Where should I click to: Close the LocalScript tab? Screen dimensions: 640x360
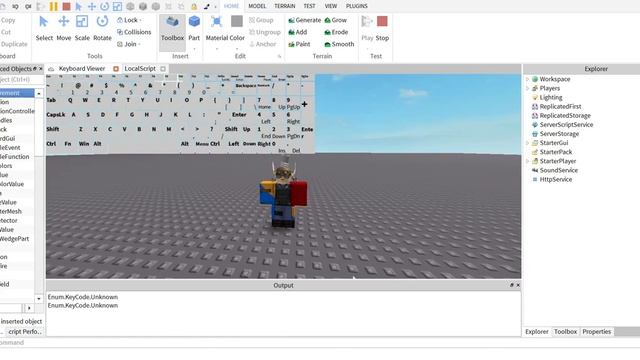point(163,69)
